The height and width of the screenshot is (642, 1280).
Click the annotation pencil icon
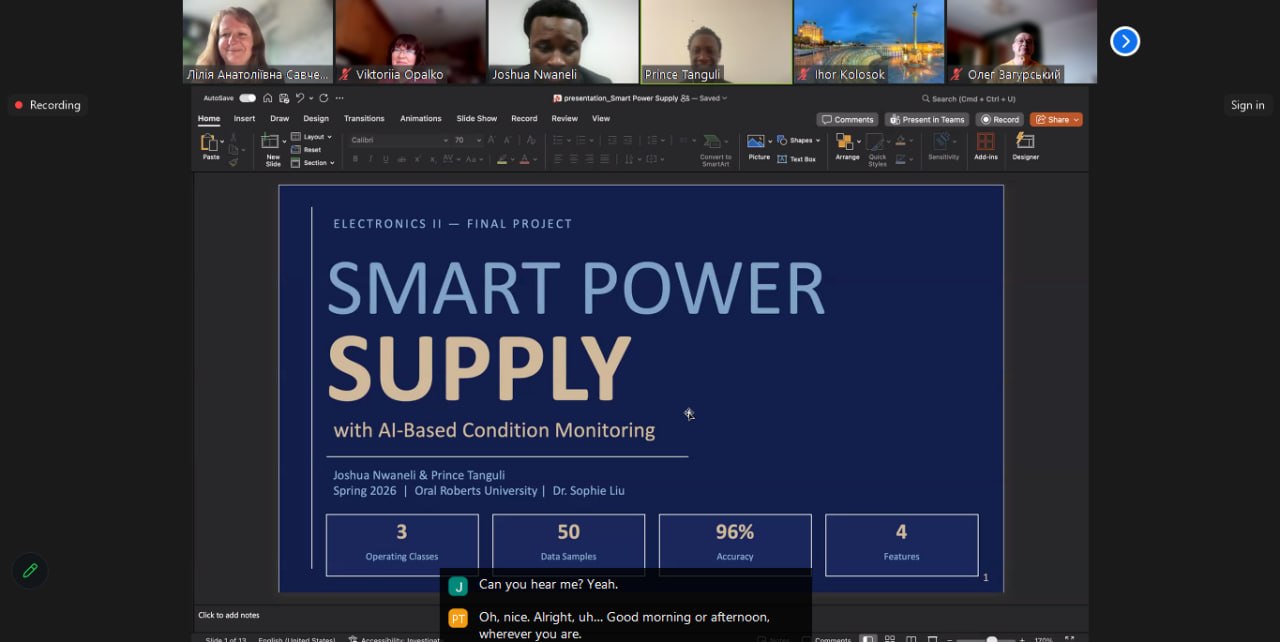coord(30,570)
